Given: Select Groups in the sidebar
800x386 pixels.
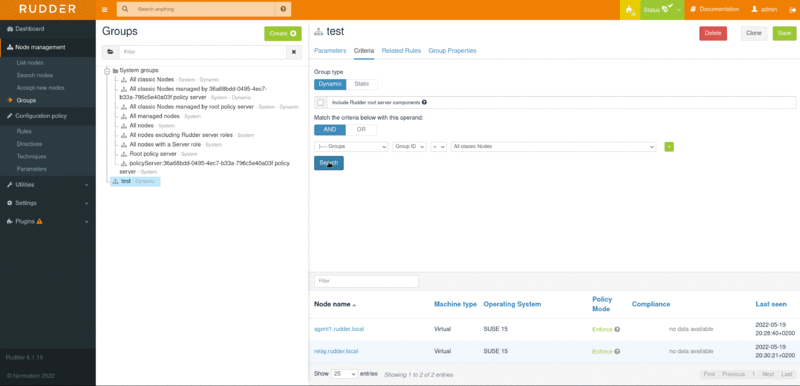Looking at the screenshot, I should 26,100.
